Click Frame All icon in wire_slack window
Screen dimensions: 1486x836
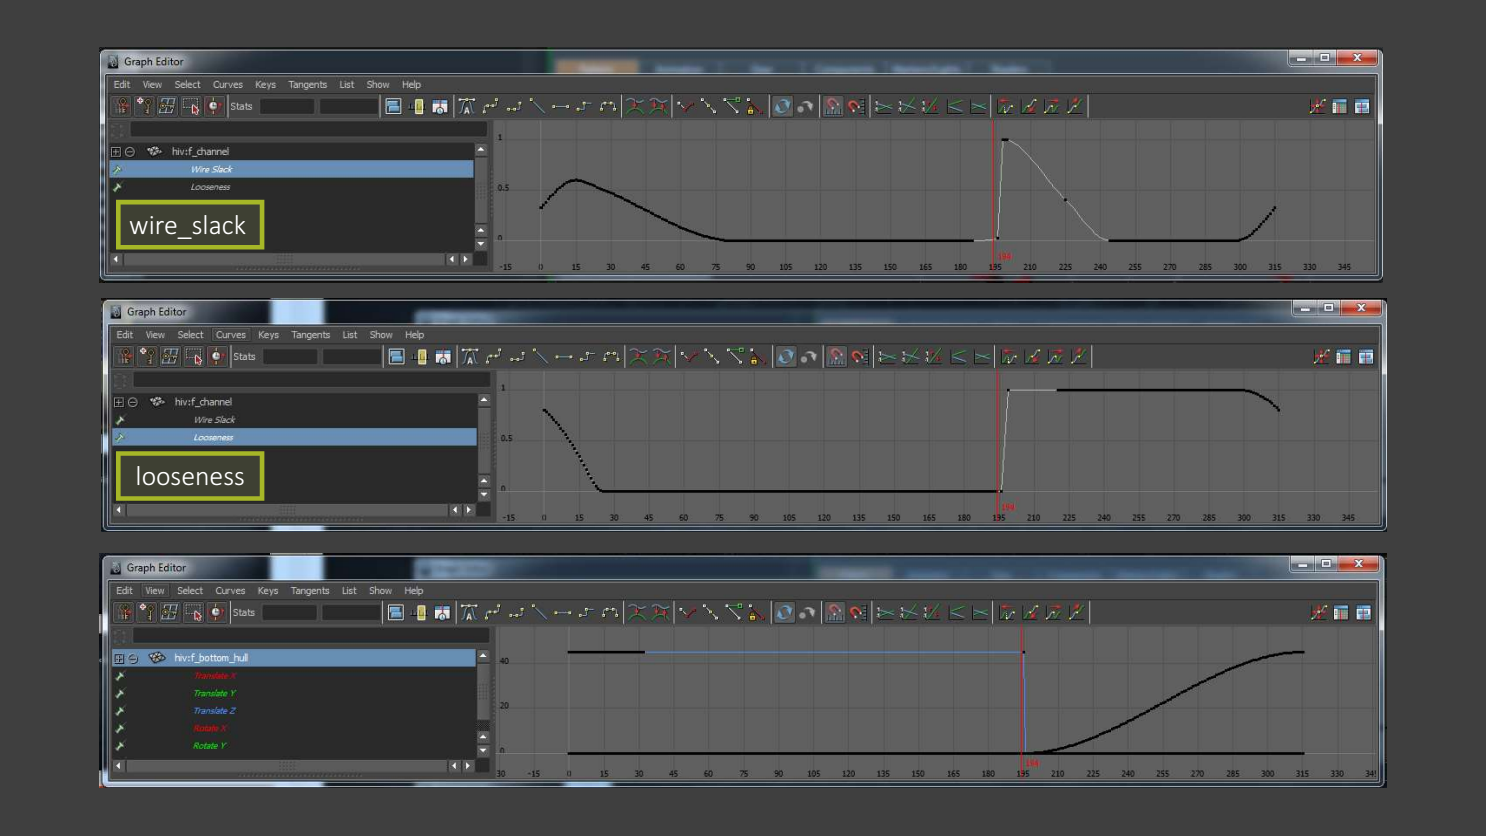pyautogui.click(x=393, y=106)
